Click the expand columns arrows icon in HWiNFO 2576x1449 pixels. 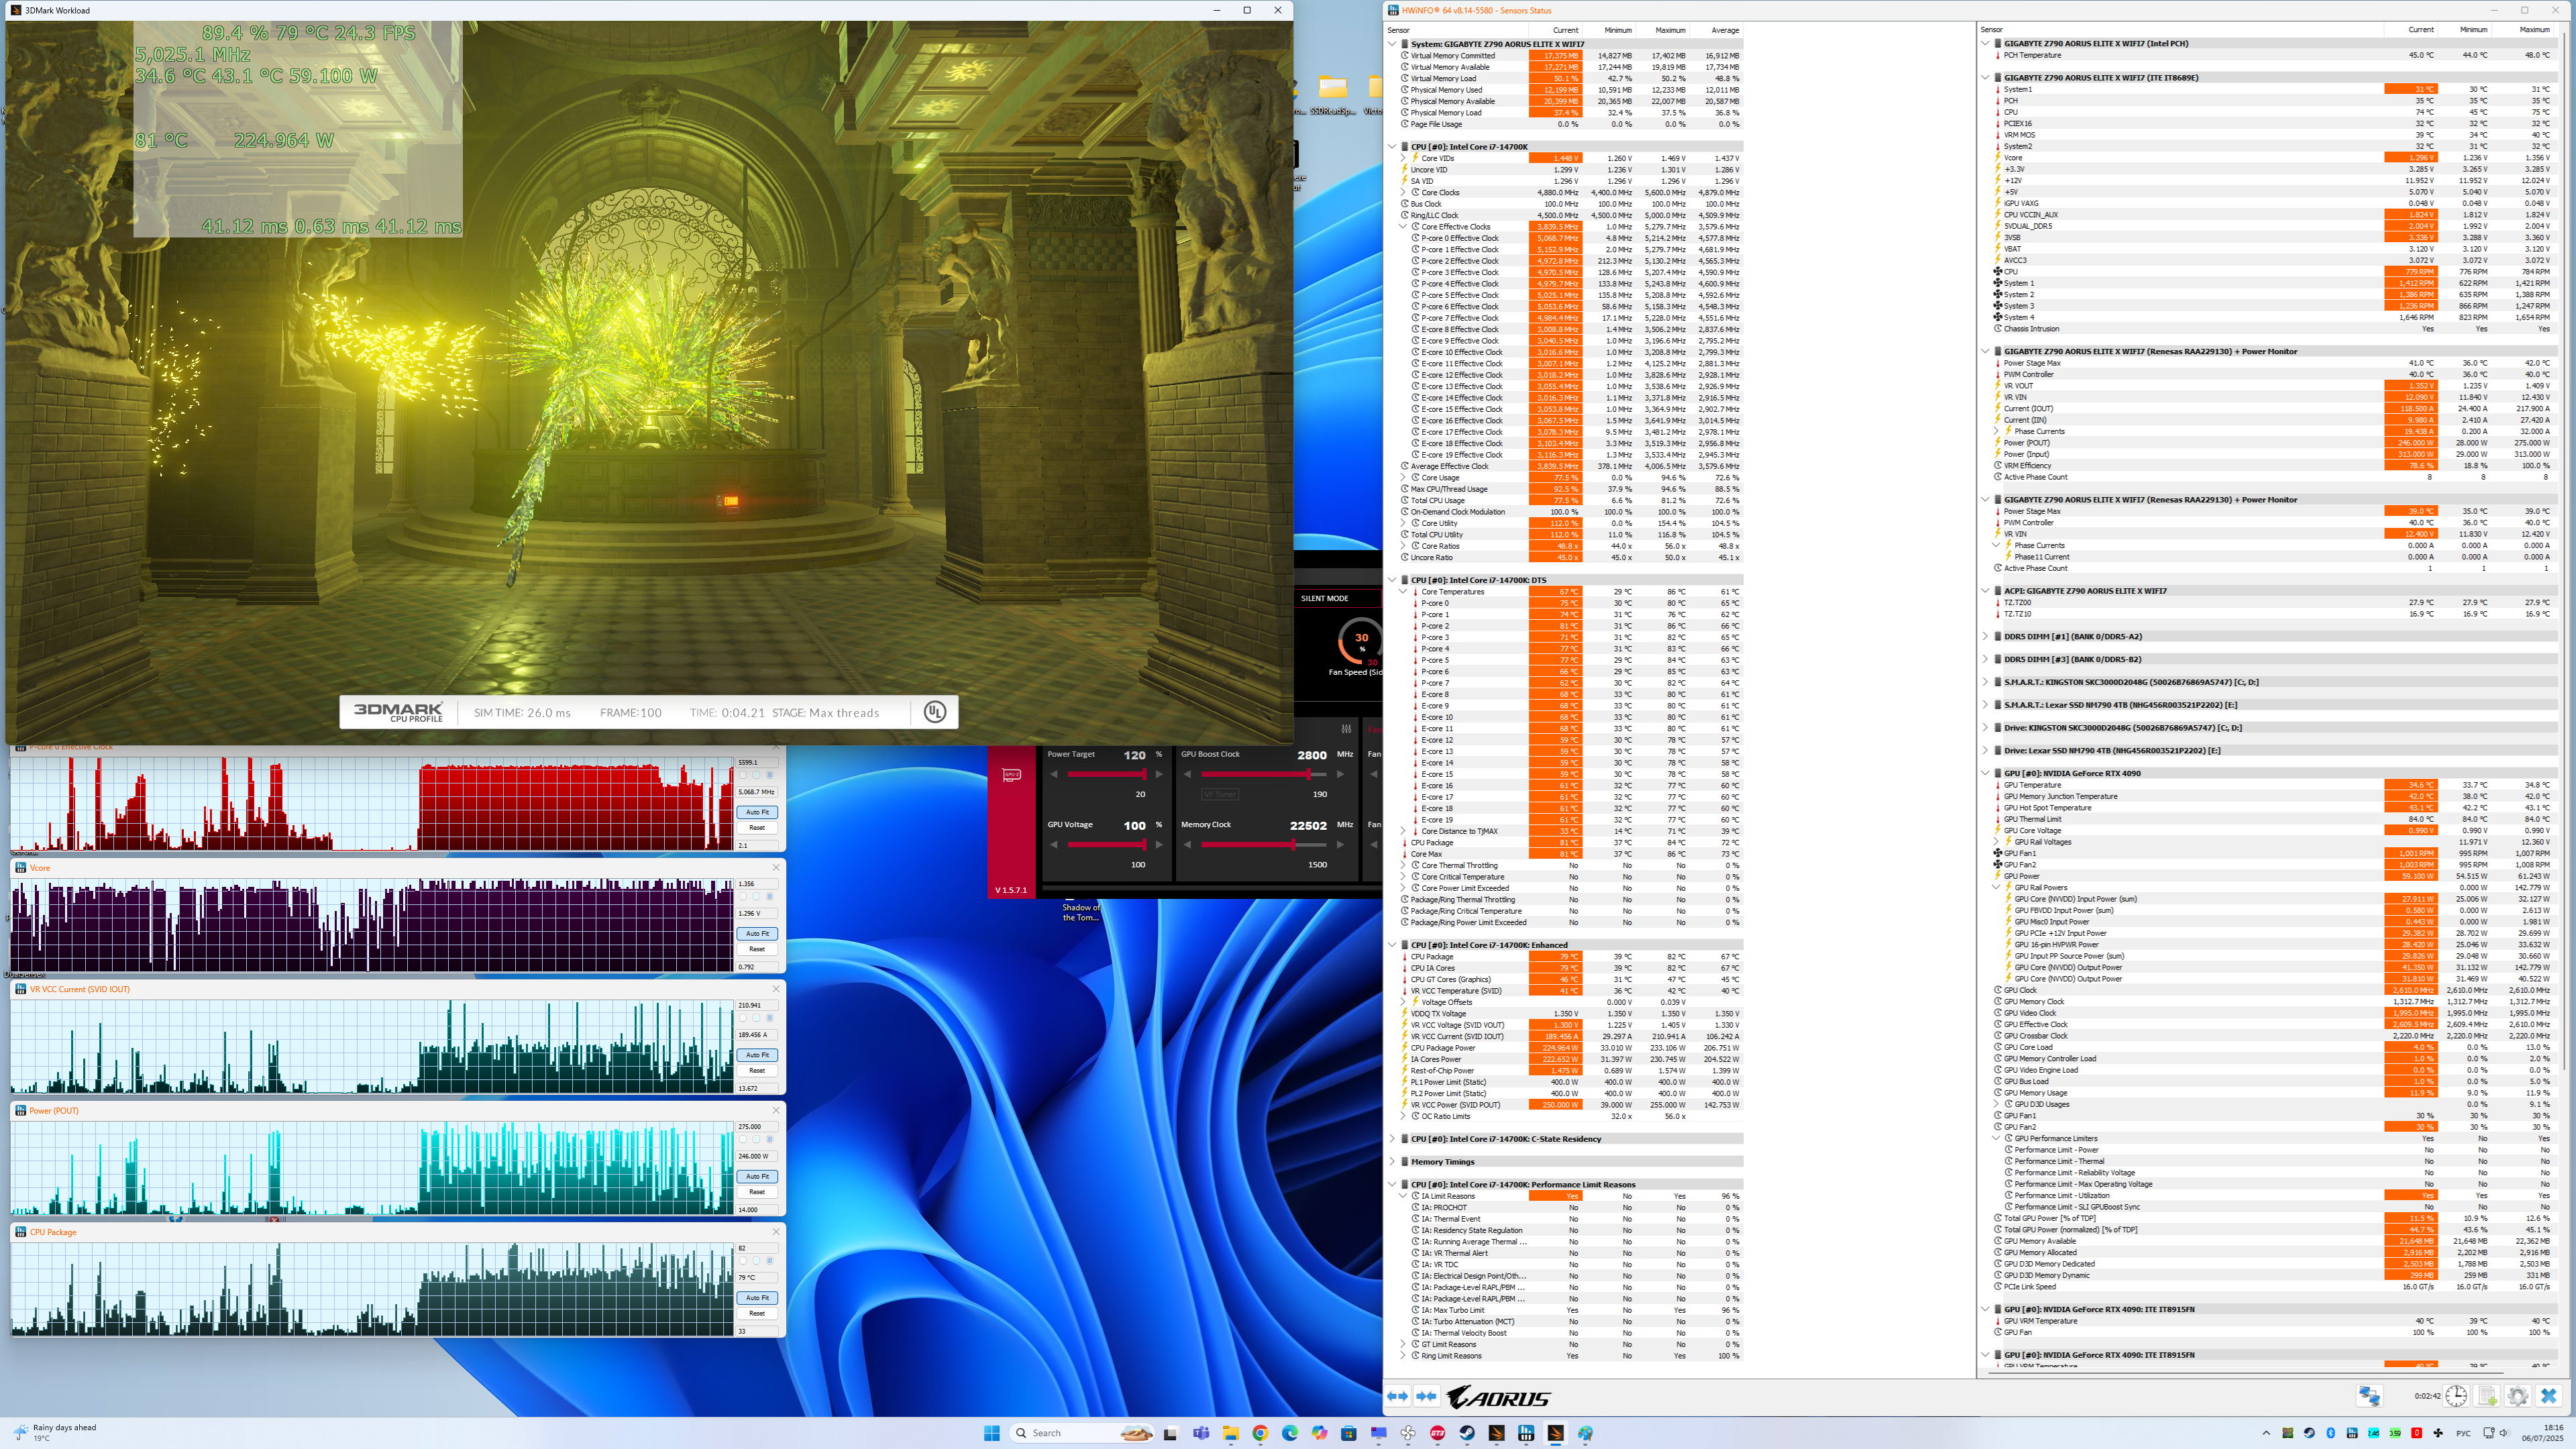(1398, 1396)
